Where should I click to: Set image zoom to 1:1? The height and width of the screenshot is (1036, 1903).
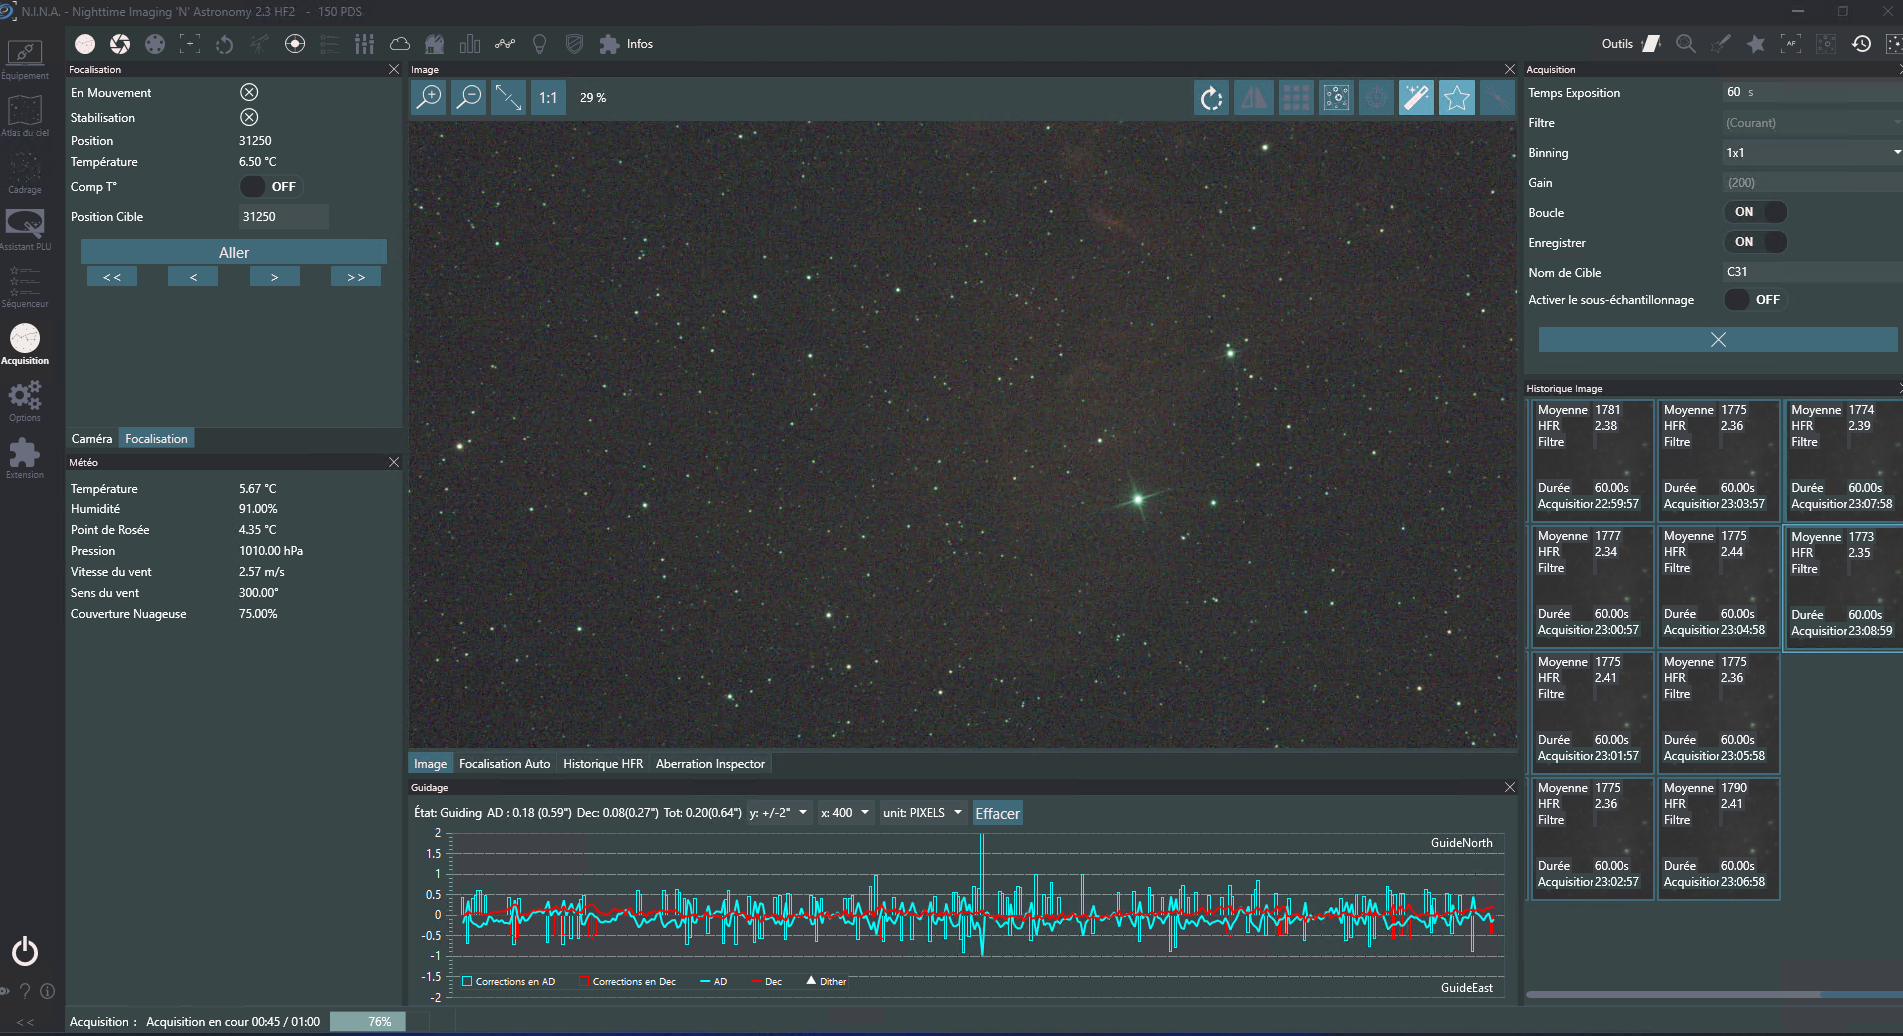coord(548,97)
